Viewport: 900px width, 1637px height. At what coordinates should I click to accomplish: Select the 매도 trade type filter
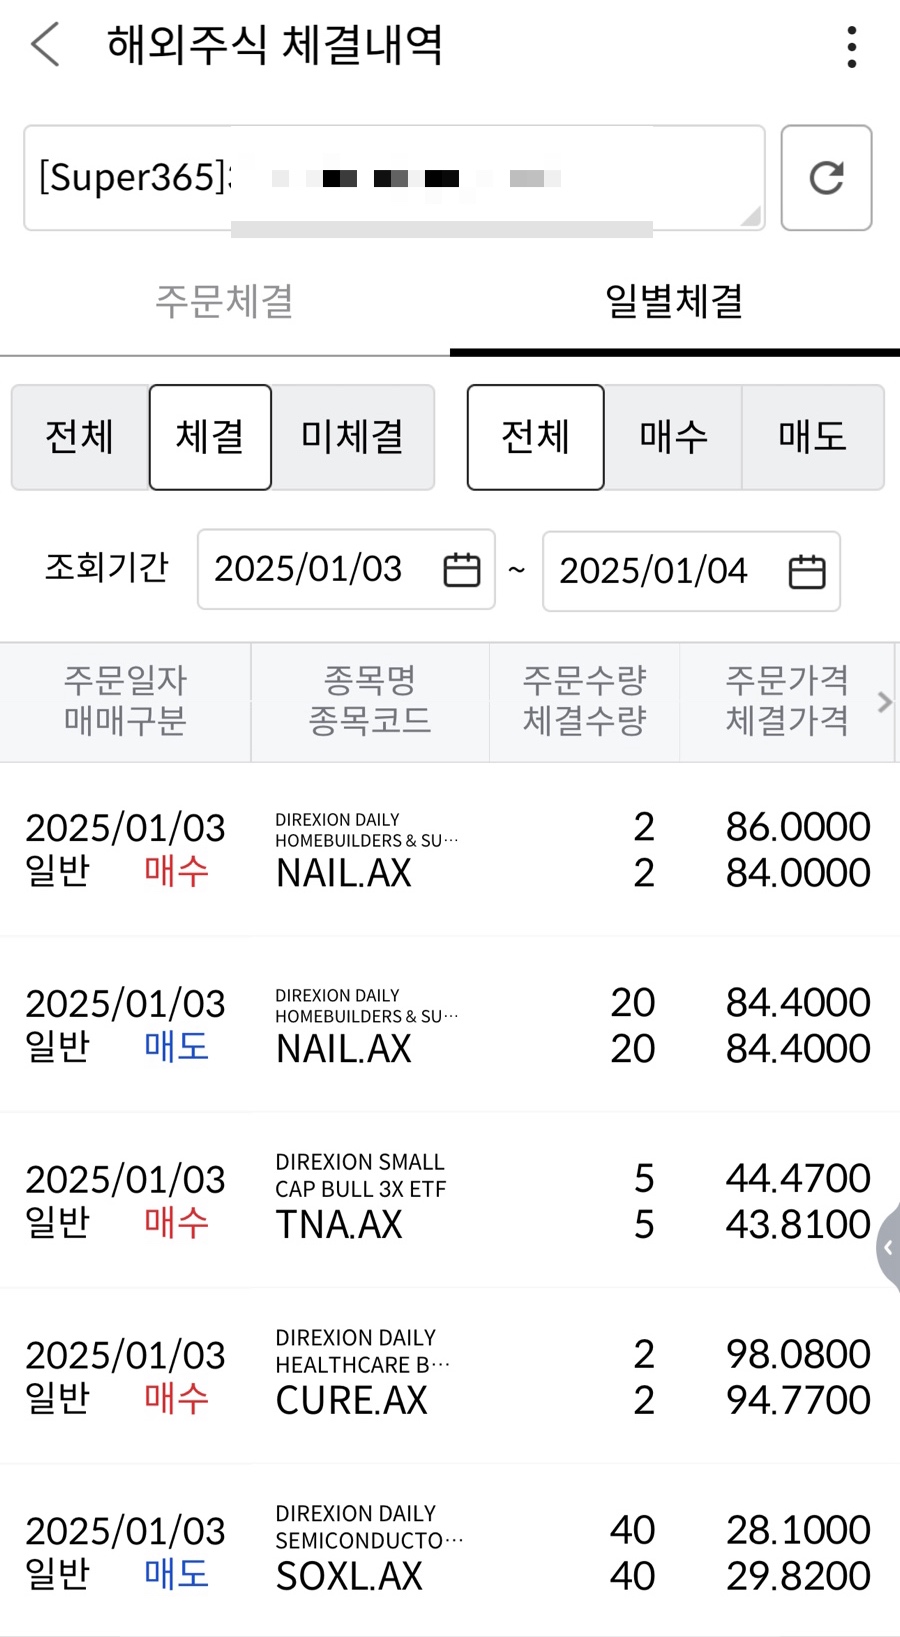(x=813, y=437)
